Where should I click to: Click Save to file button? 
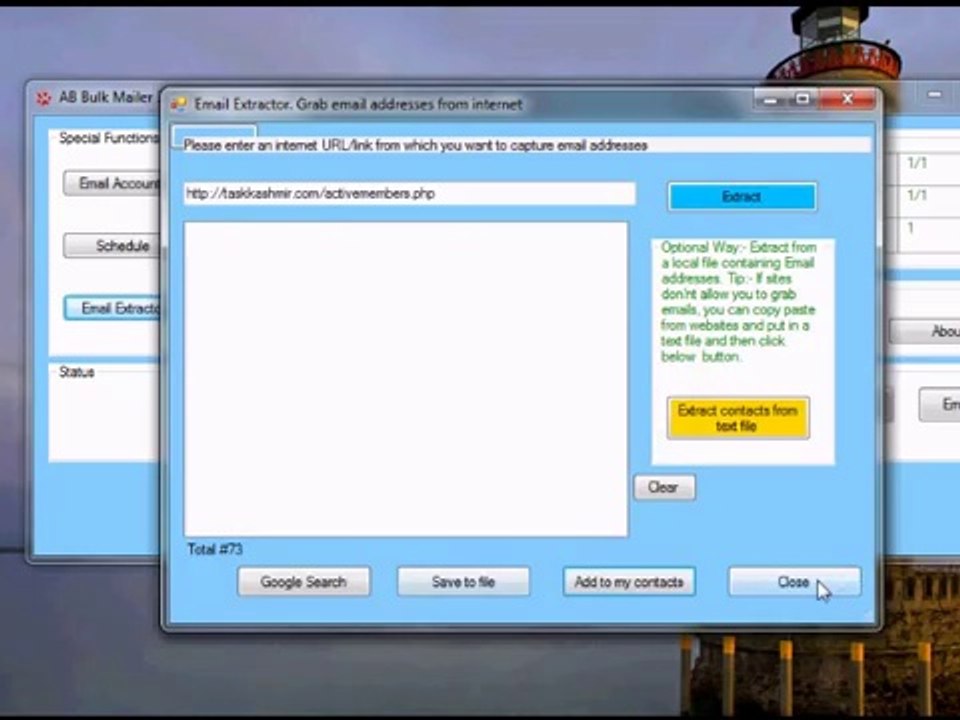pos(463,582)
